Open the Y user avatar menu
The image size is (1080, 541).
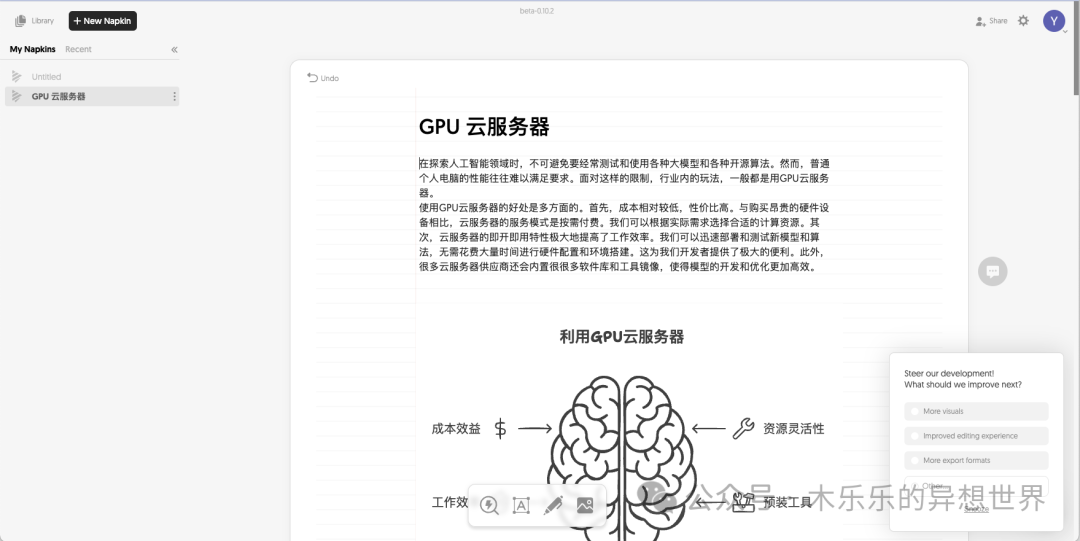click(x=1054, y=21)
